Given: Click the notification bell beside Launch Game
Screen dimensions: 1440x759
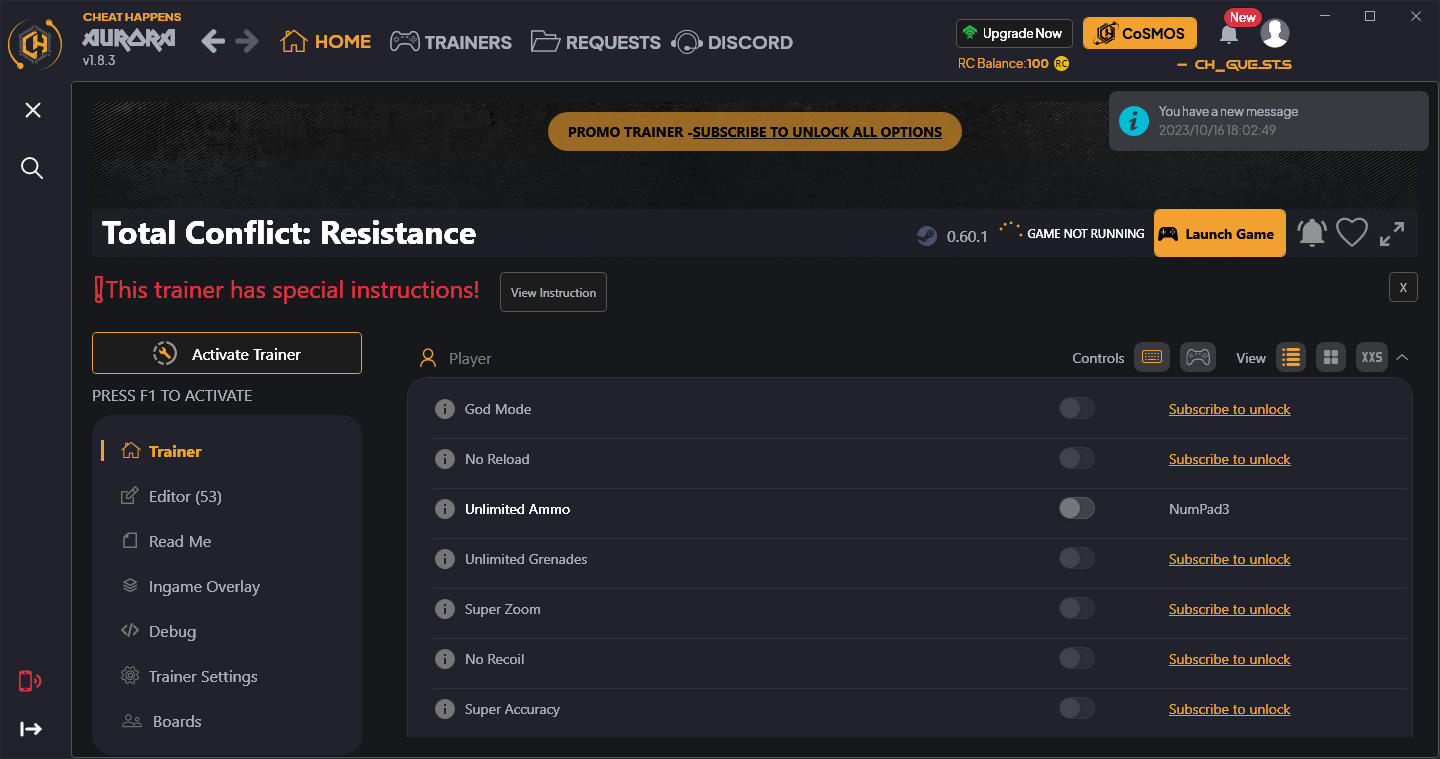Looking at the screenshot, I should click(1312, 232).
